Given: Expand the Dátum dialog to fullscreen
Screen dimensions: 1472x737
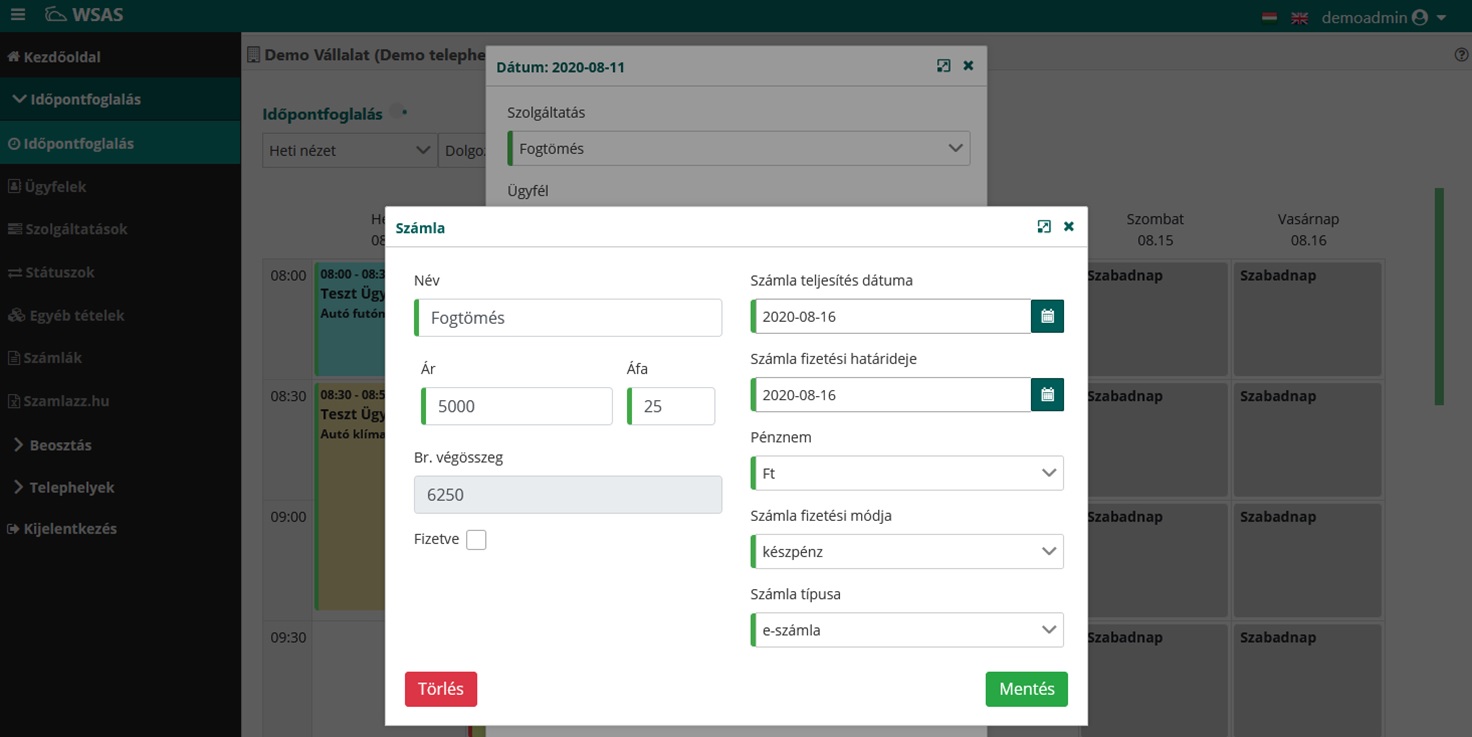Looking at the screenshot, I should [x=943, y=66].
